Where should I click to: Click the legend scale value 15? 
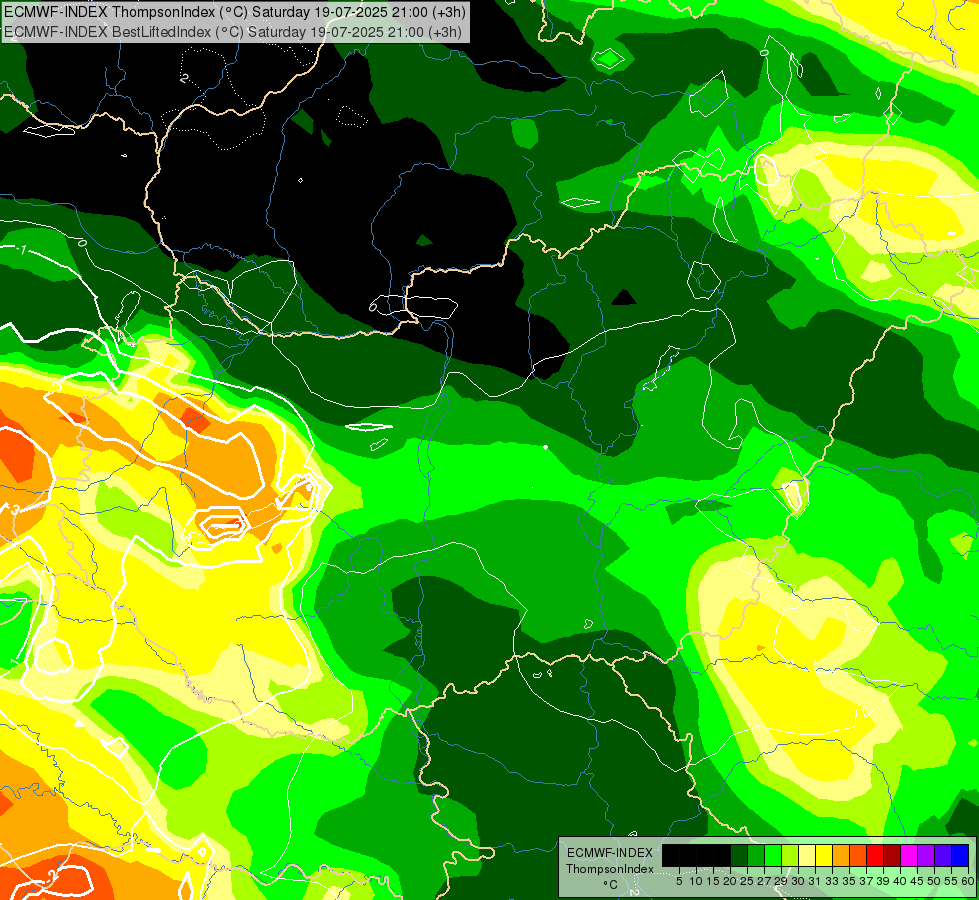713,881
